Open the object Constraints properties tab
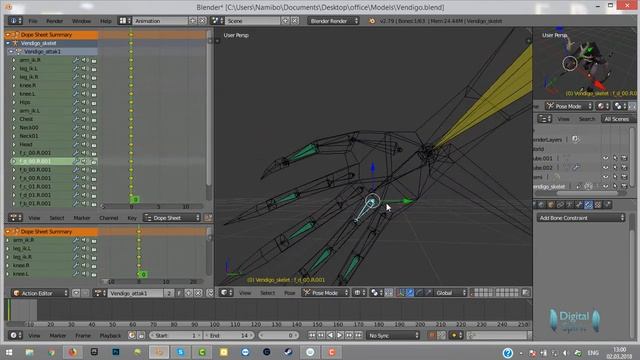Screen dimensions: 640x360 coord(560,204)
